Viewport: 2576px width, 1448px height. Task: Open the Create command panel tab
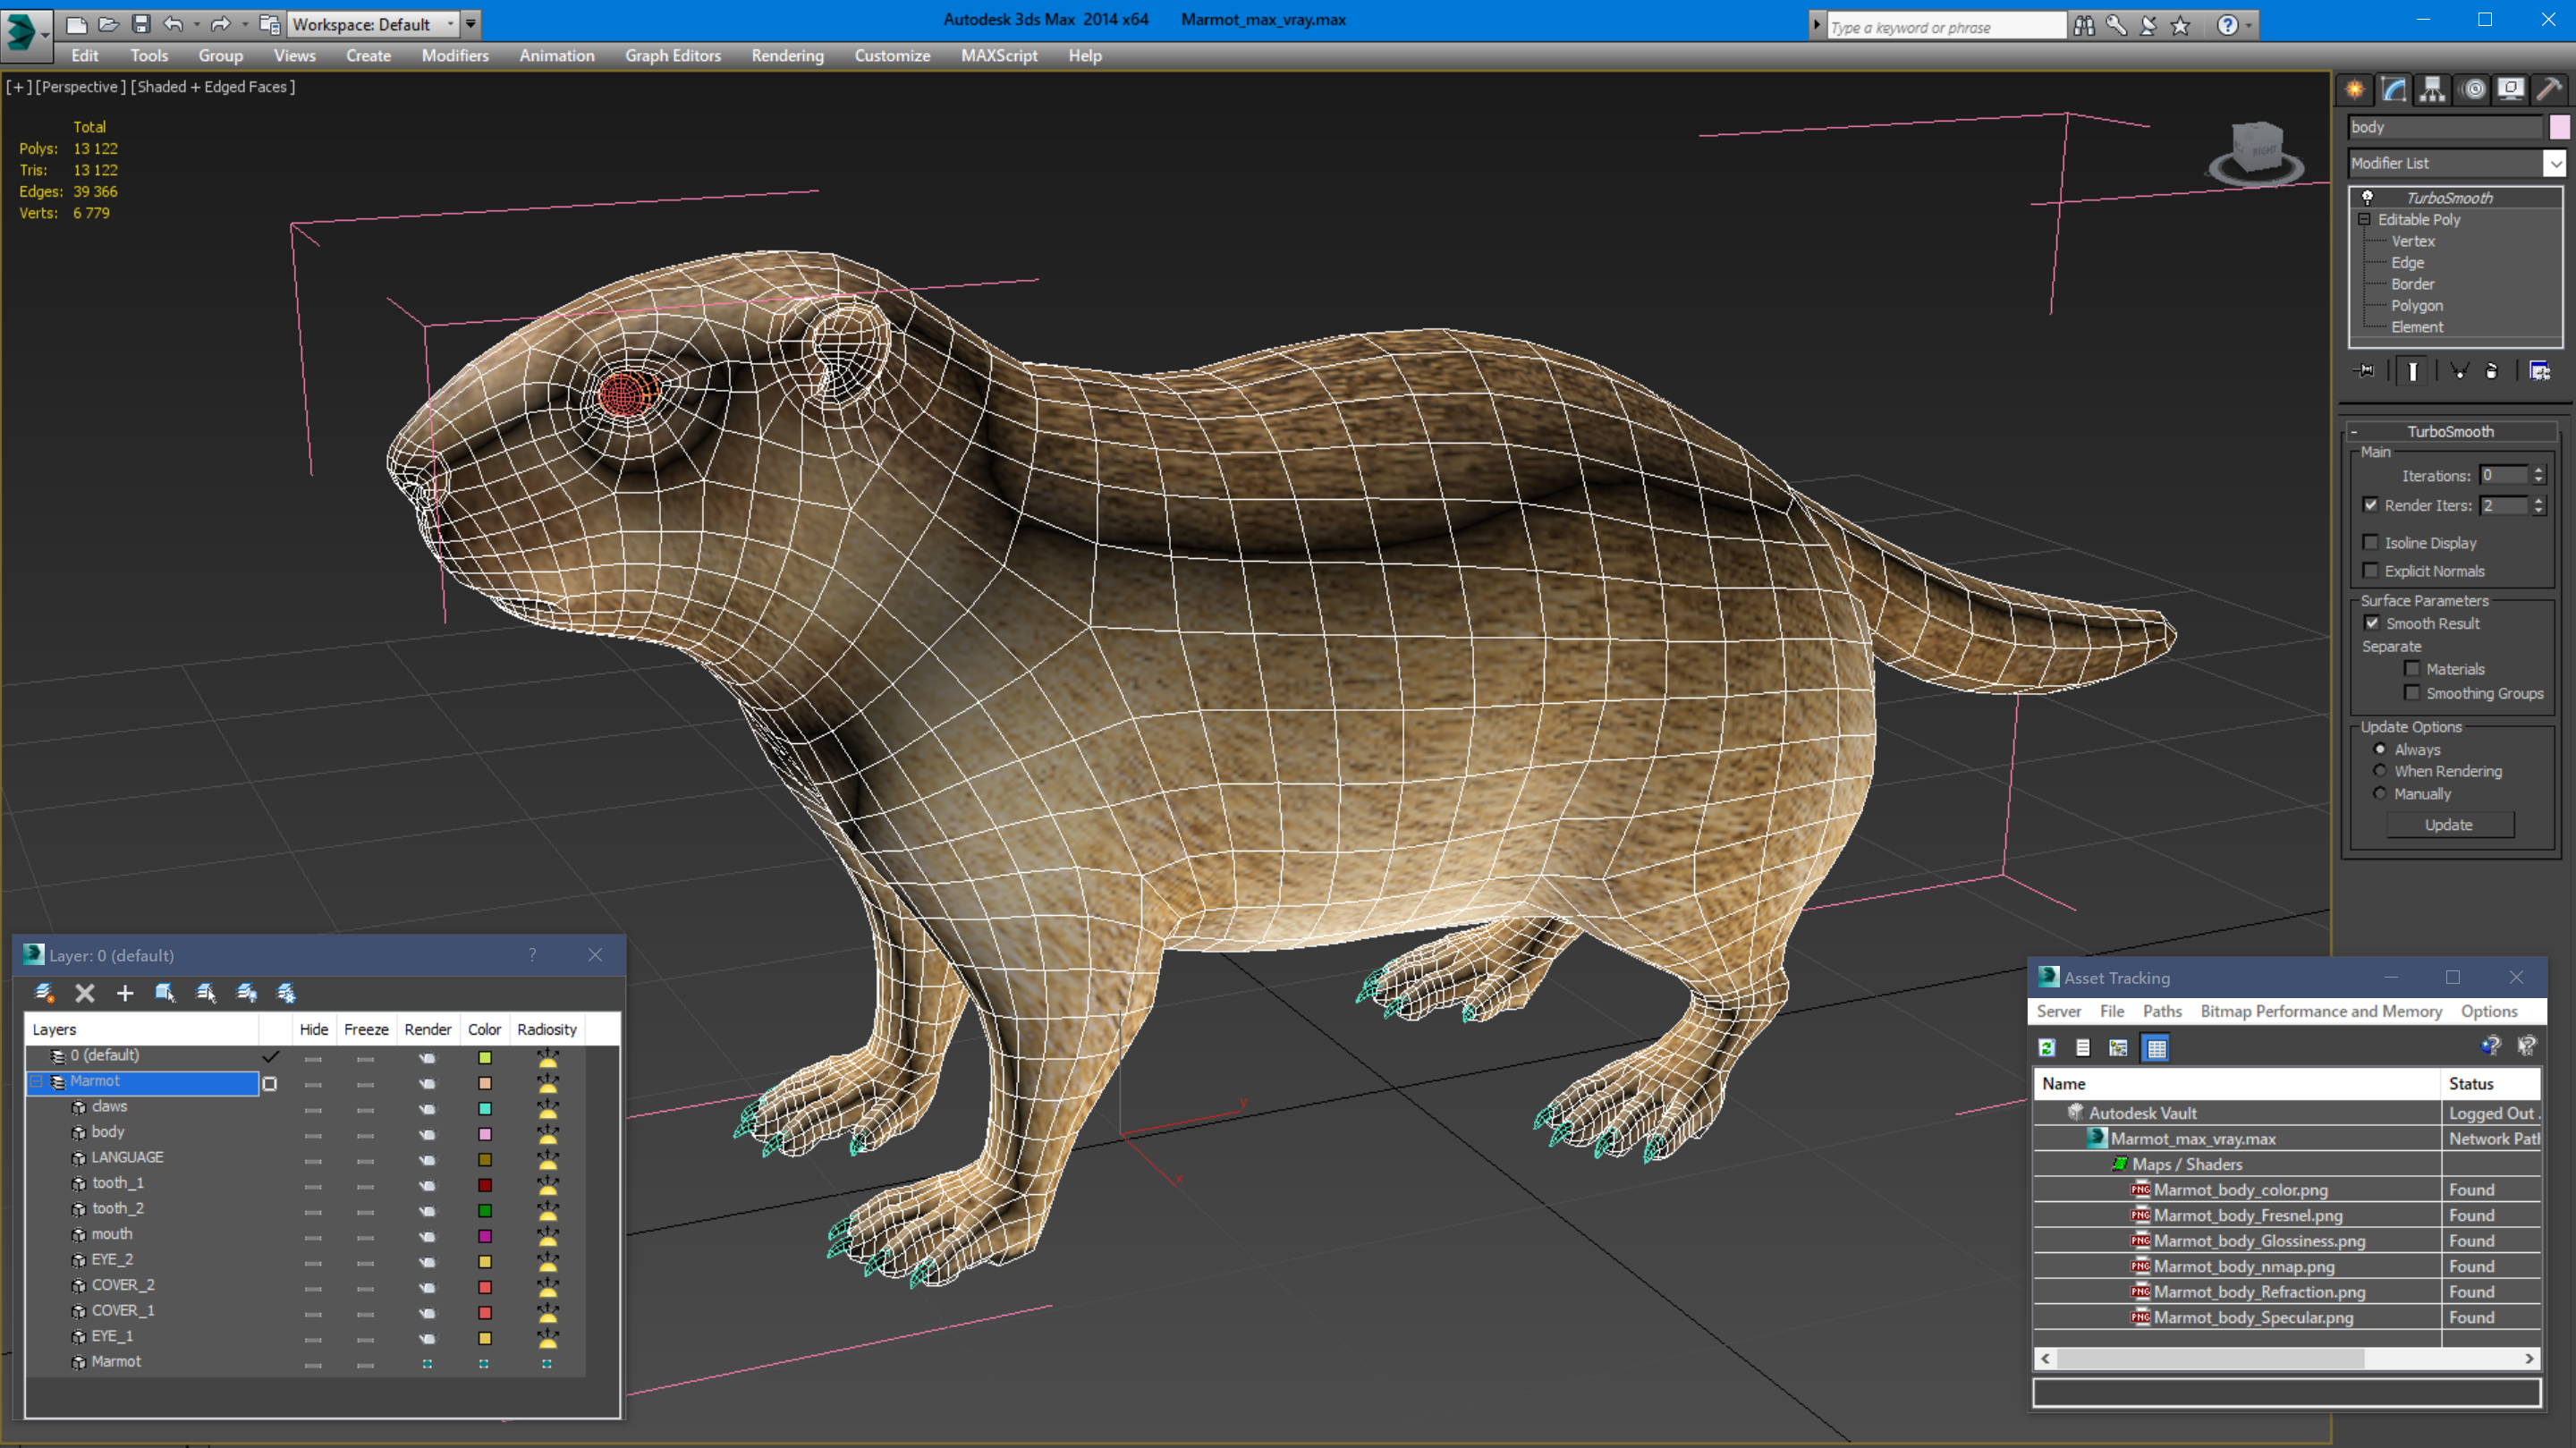point(2355,90)
